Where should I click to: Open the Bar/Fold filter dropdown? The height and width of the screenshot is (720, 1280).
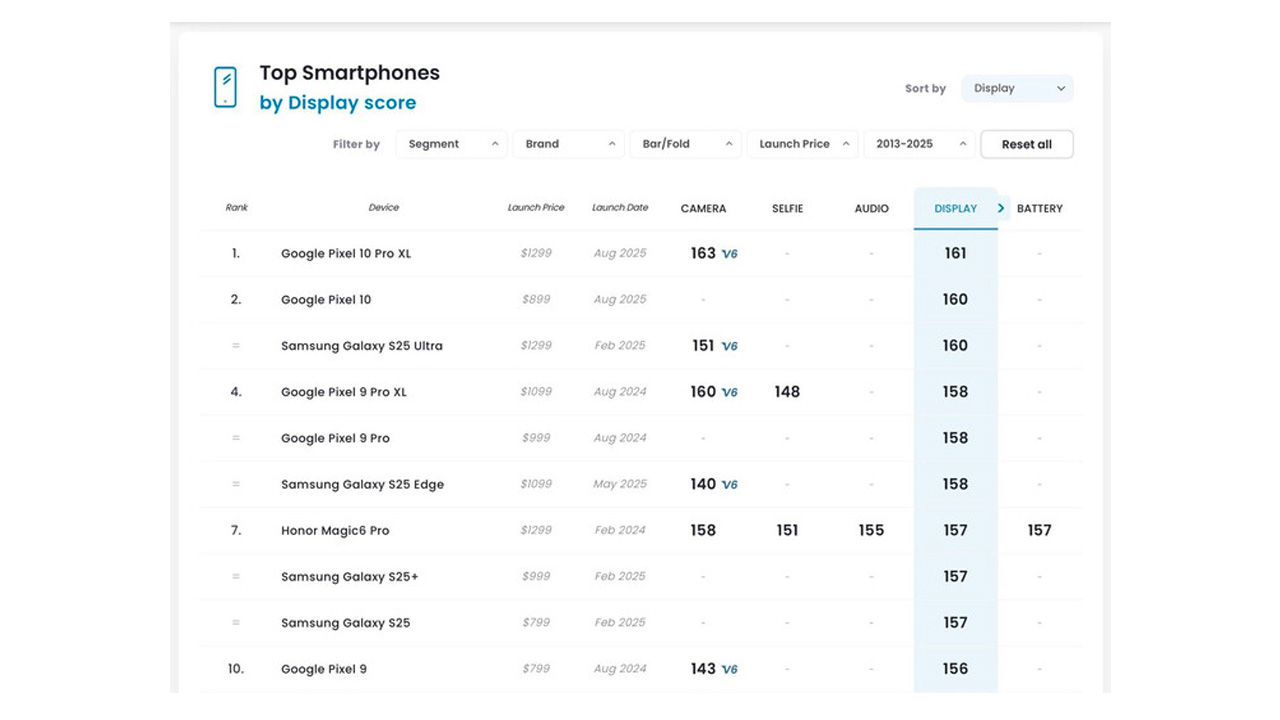pos(686,144)
